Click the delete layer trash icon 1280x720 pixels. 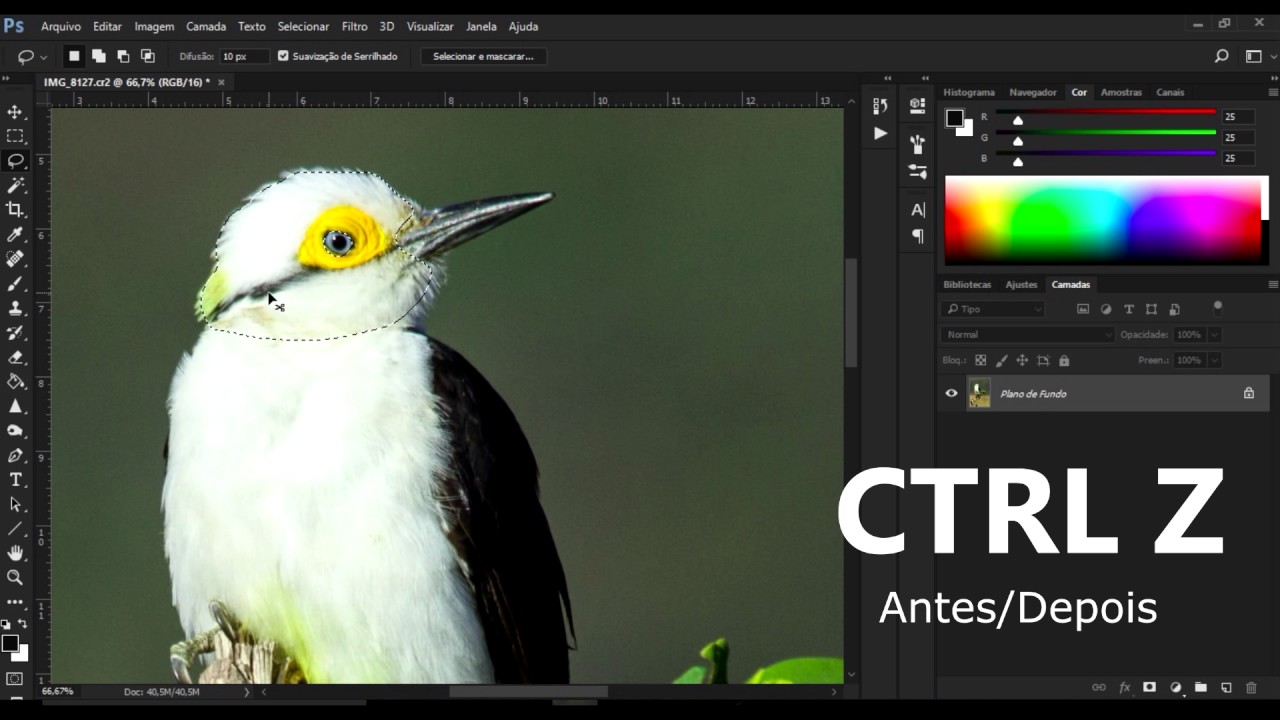(x=1251, y=687)
